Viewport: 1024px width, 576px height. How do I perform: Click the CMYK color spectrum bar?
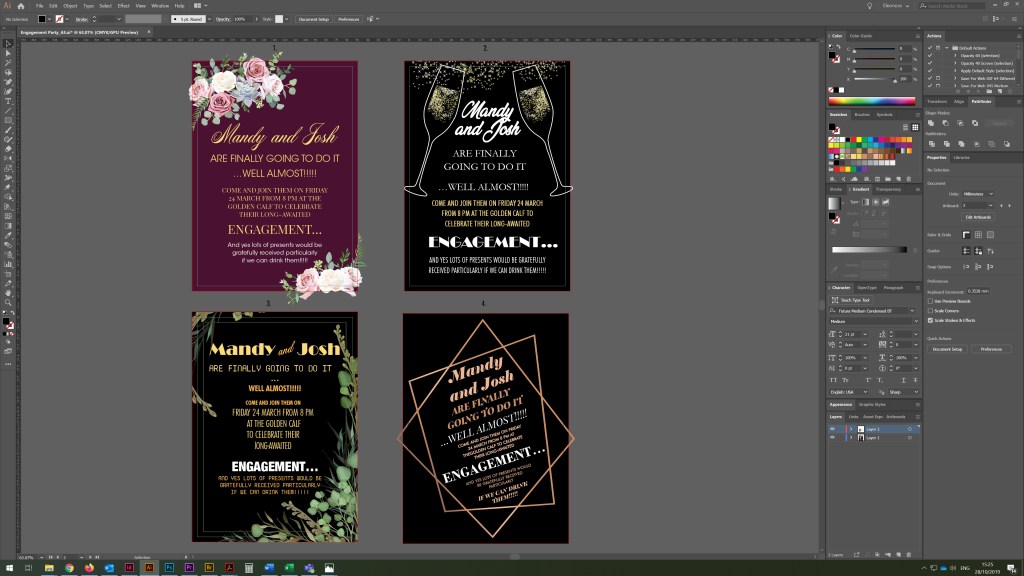click(871, 101)
